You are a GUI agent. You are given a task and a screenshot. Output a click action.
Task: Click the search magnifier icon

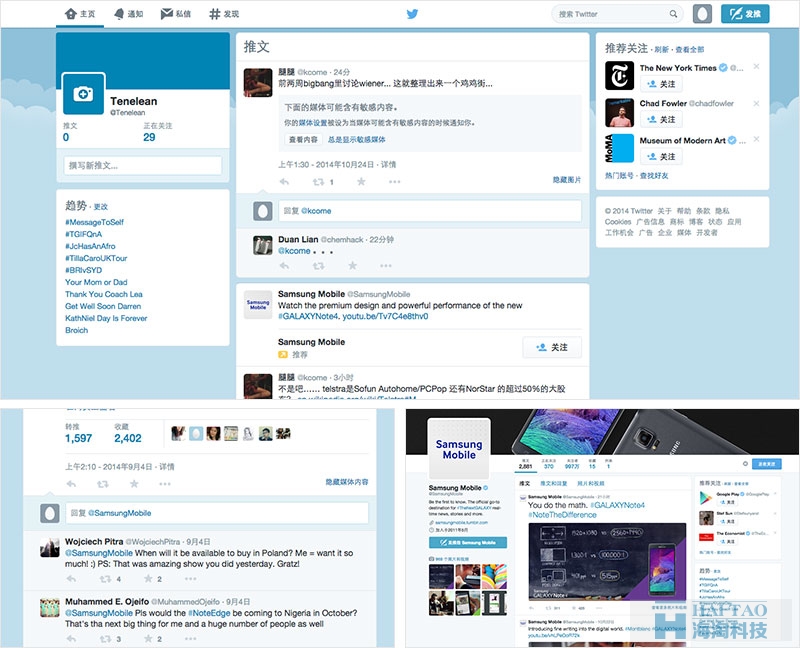click(673, 14)
